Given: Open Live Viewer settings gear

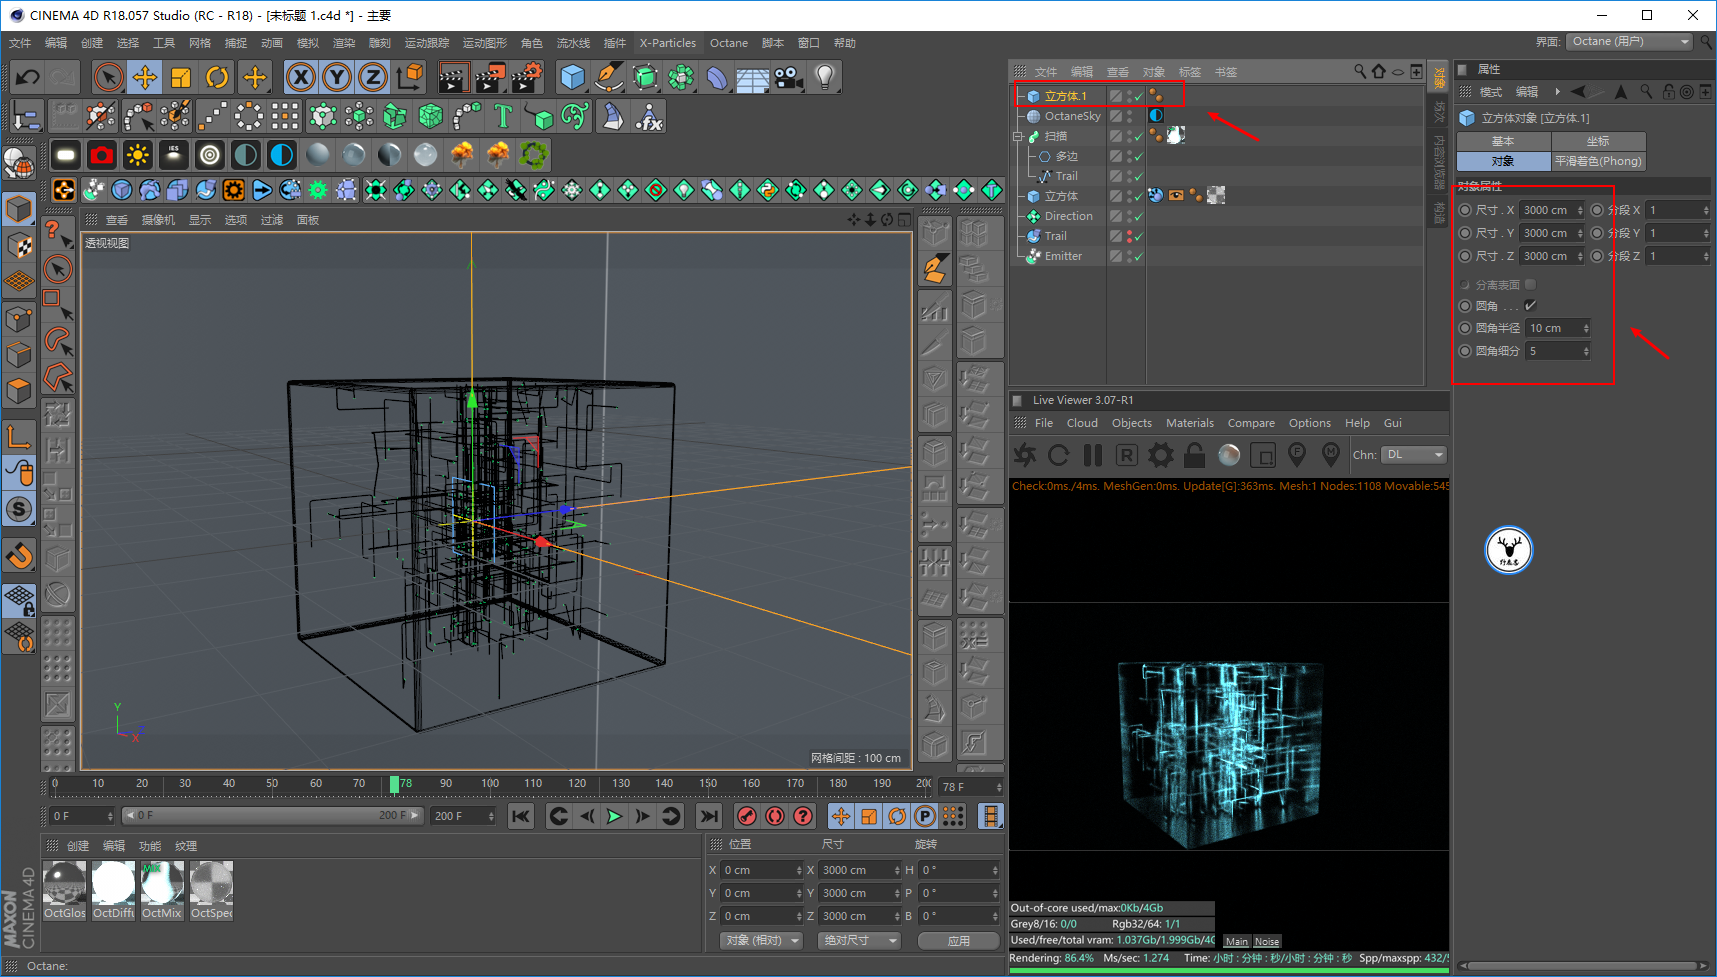Looking at the screenshot, I should click(x=1161, y=455).
